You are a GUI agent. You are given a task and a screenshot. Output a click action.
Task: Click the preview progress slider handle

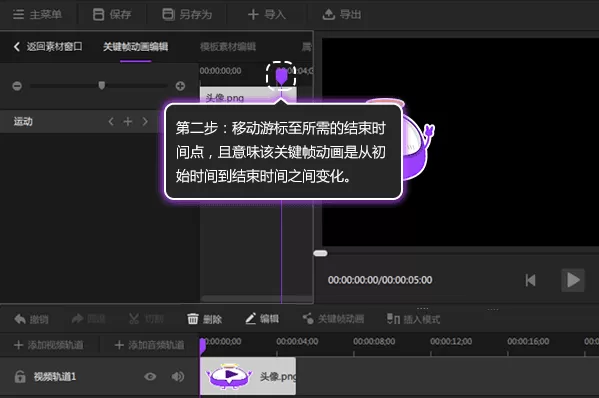click(x=320, y=253)
